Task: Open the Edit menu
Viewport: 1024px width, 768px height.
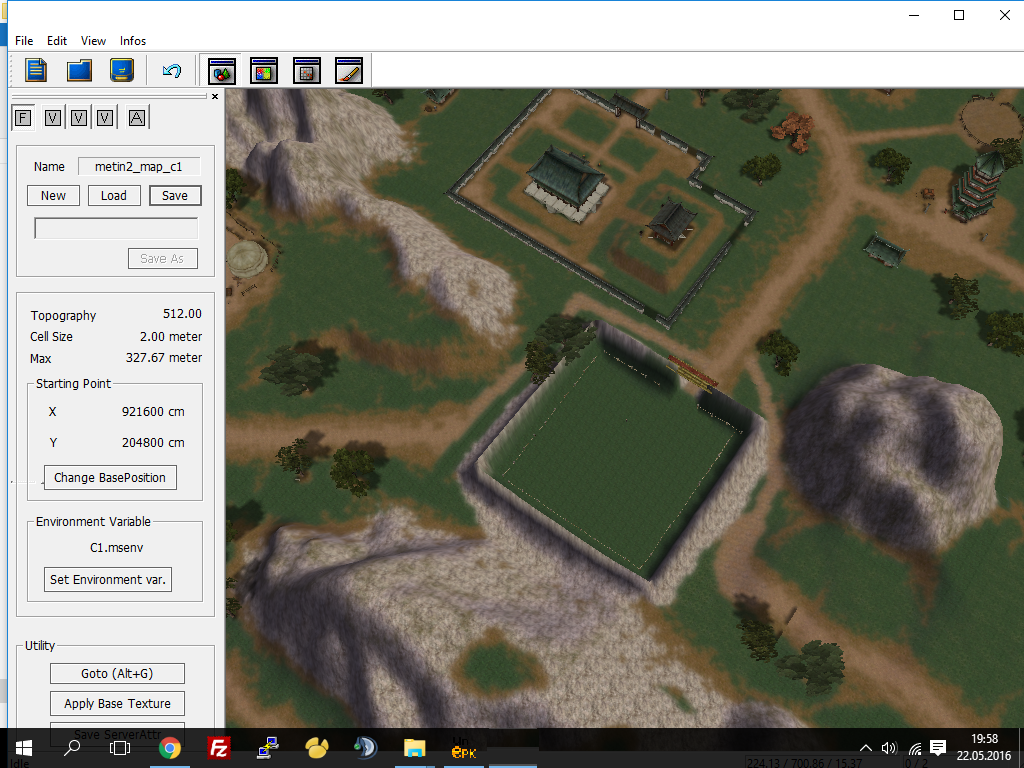Action: [x=57, y=40]
